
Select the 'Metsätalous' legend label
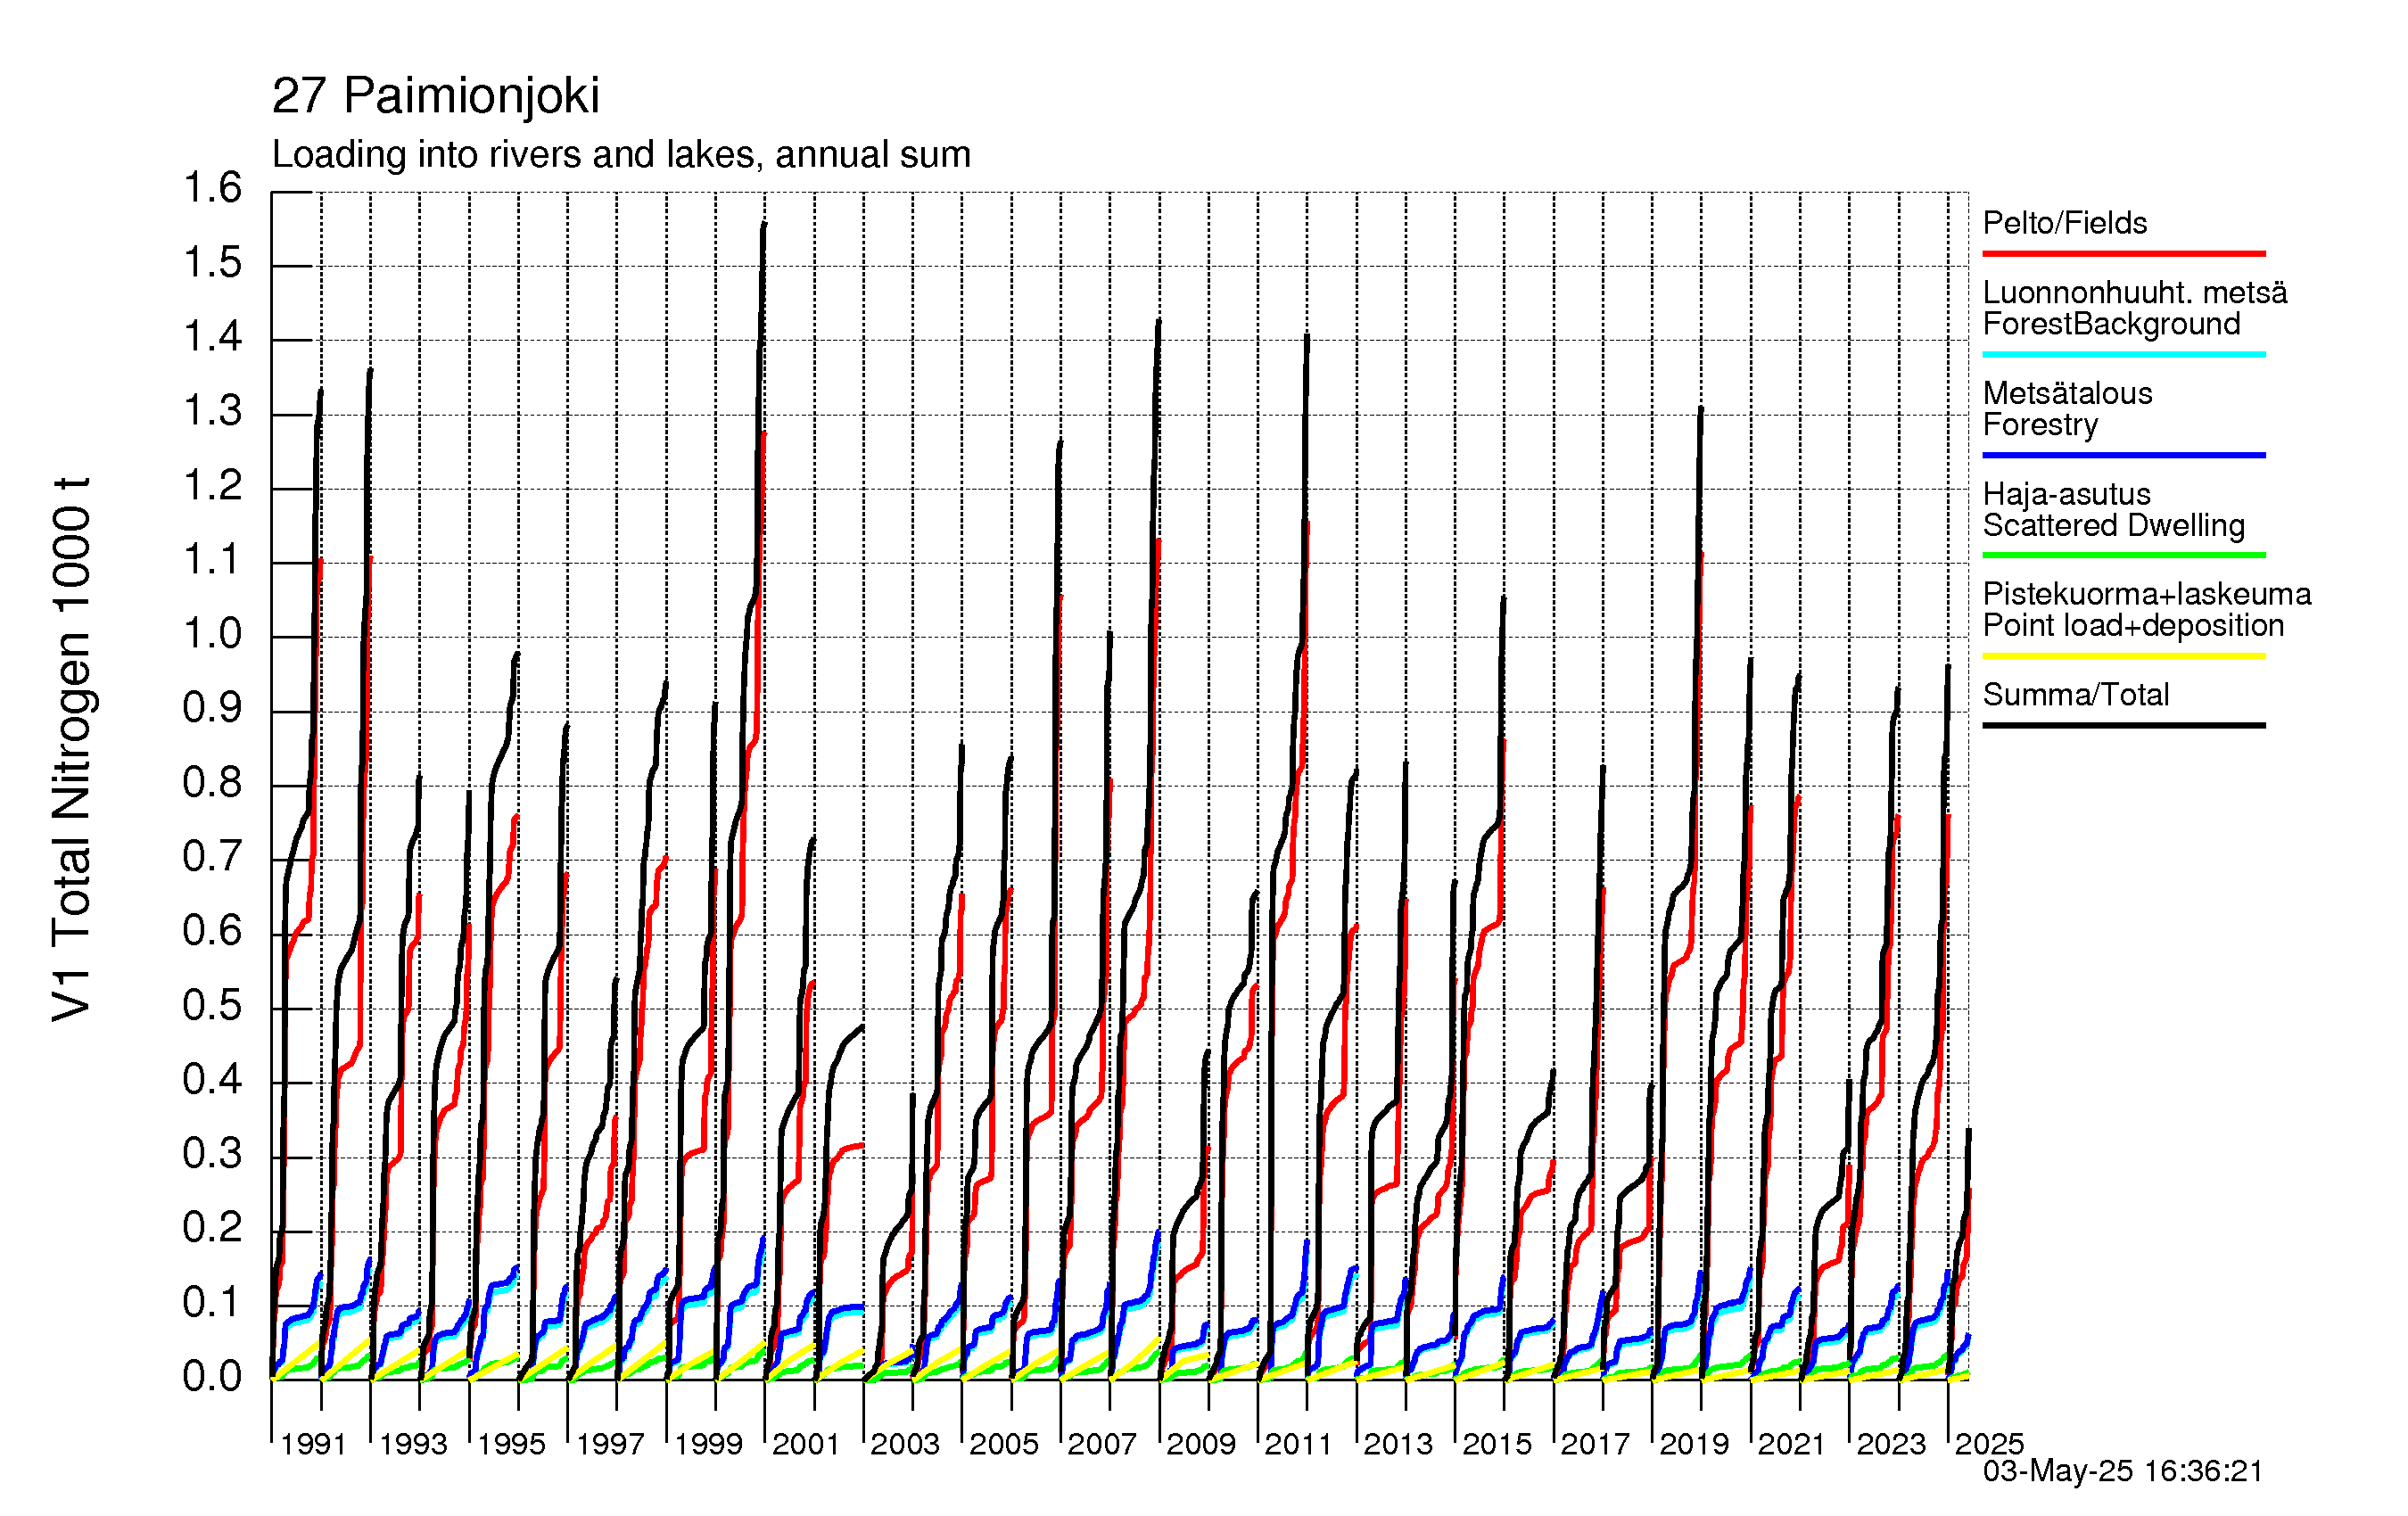pos(2067,393)
